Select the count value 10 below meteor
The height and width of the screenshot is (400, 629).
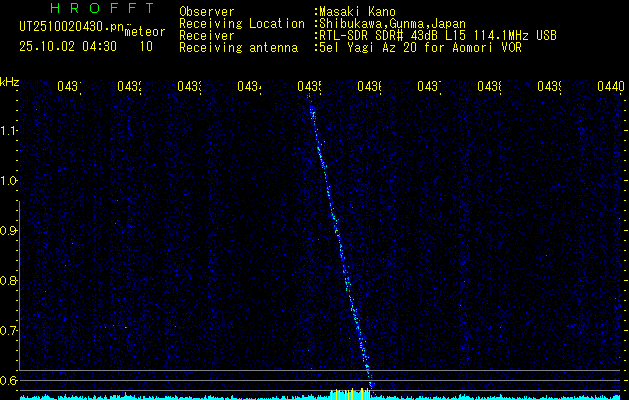click(x=146, y=46)
